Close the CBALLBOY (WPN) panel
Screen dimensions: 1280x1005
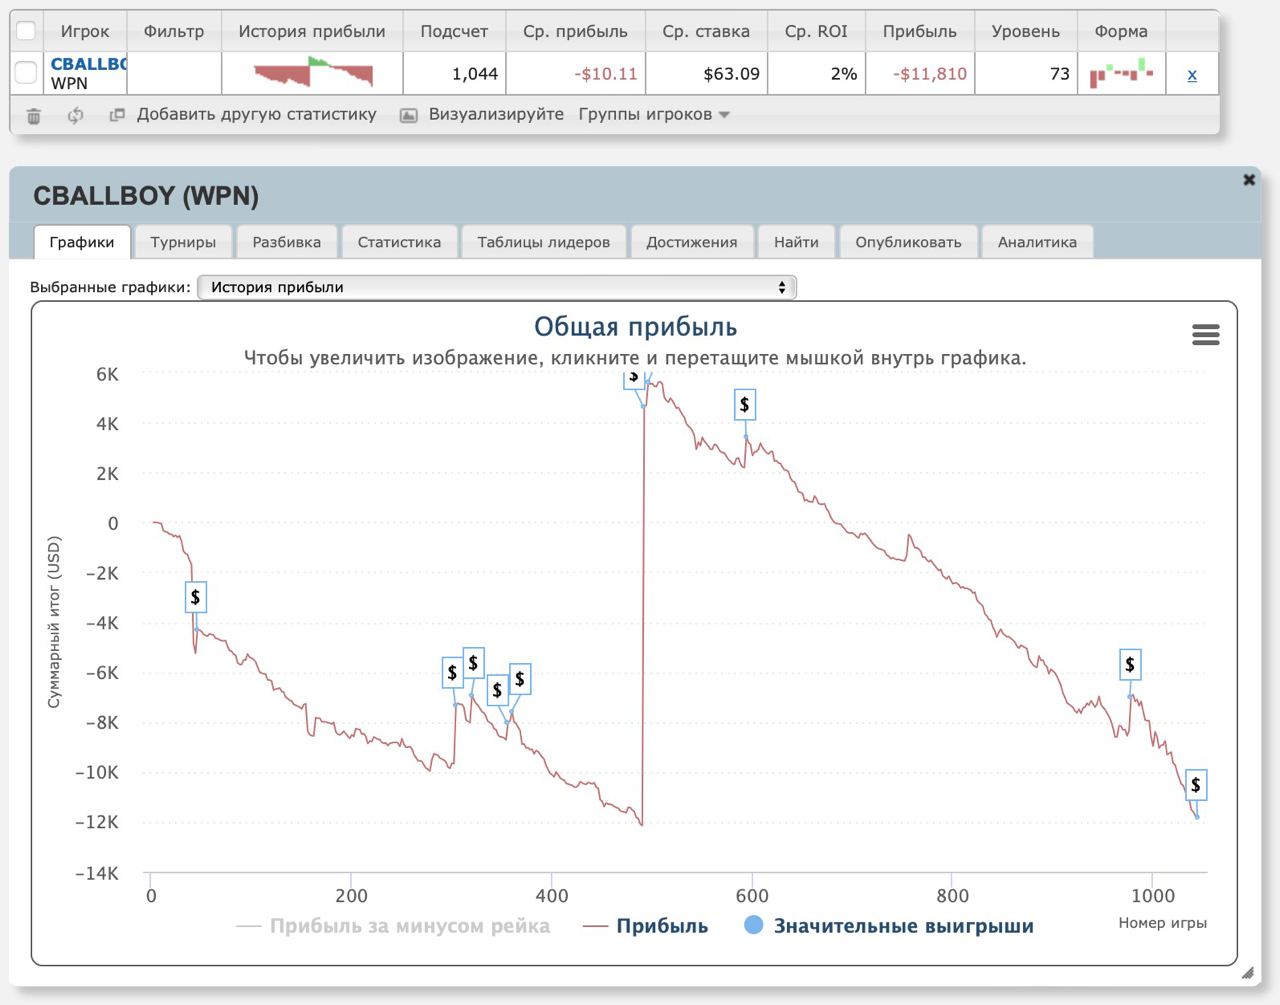[x=1248, y=180]
